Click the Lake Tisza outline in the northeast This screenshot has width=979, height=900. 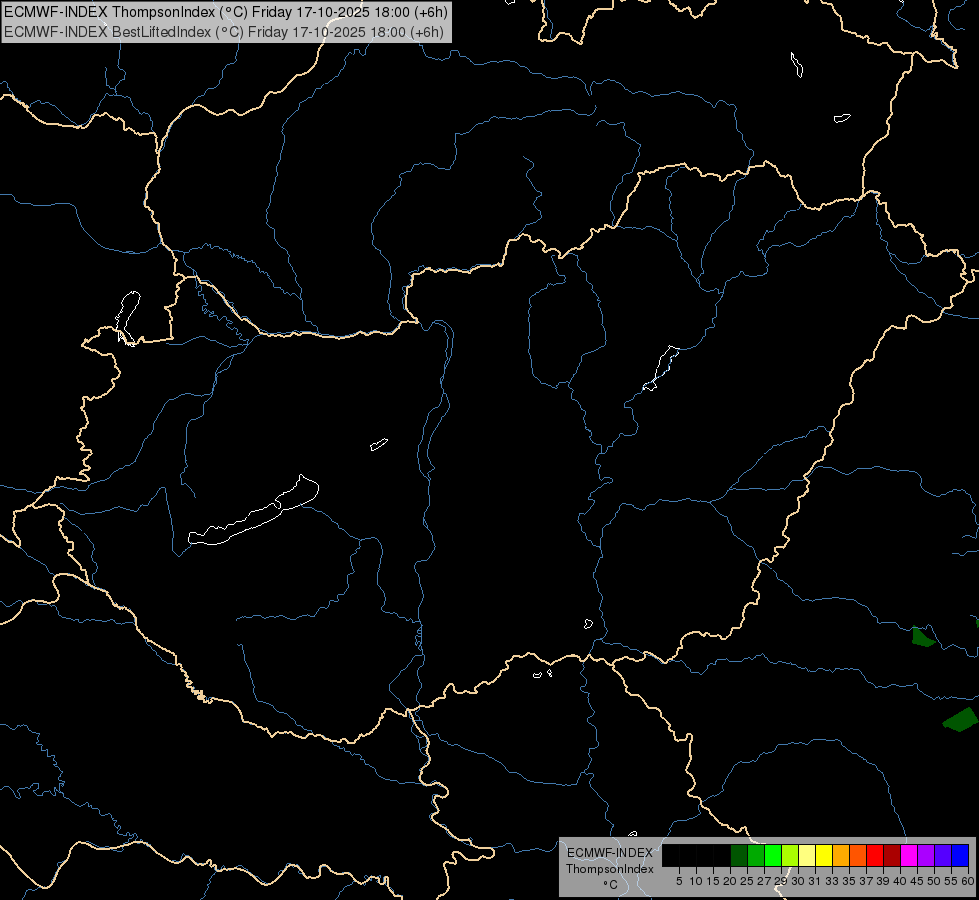pyautogui.click(x=661, y=368)
